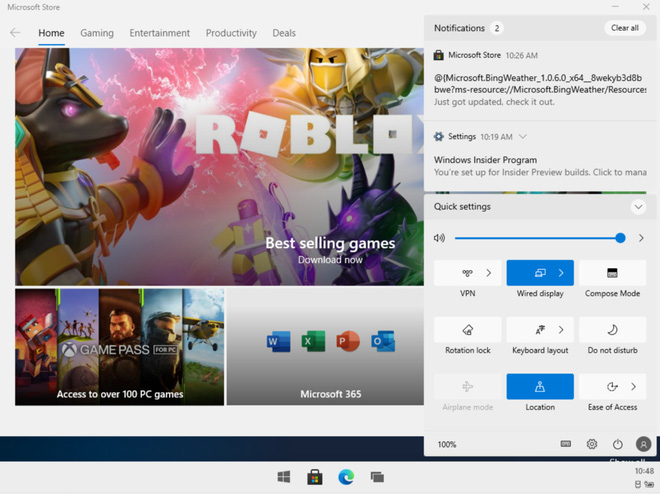Expand the Settings notification chevron

pyautogui.click(x=523, y=136)
